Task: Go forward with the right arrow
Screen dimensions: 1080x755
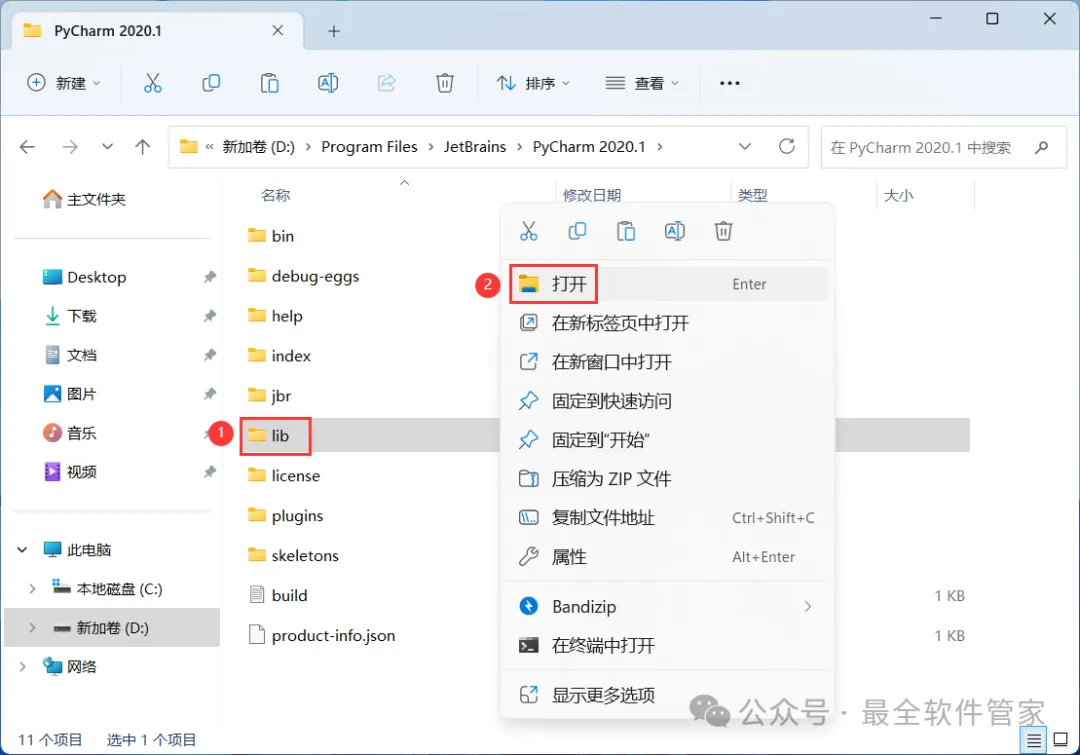Action: pyautogui.click(x=70, y=147)
